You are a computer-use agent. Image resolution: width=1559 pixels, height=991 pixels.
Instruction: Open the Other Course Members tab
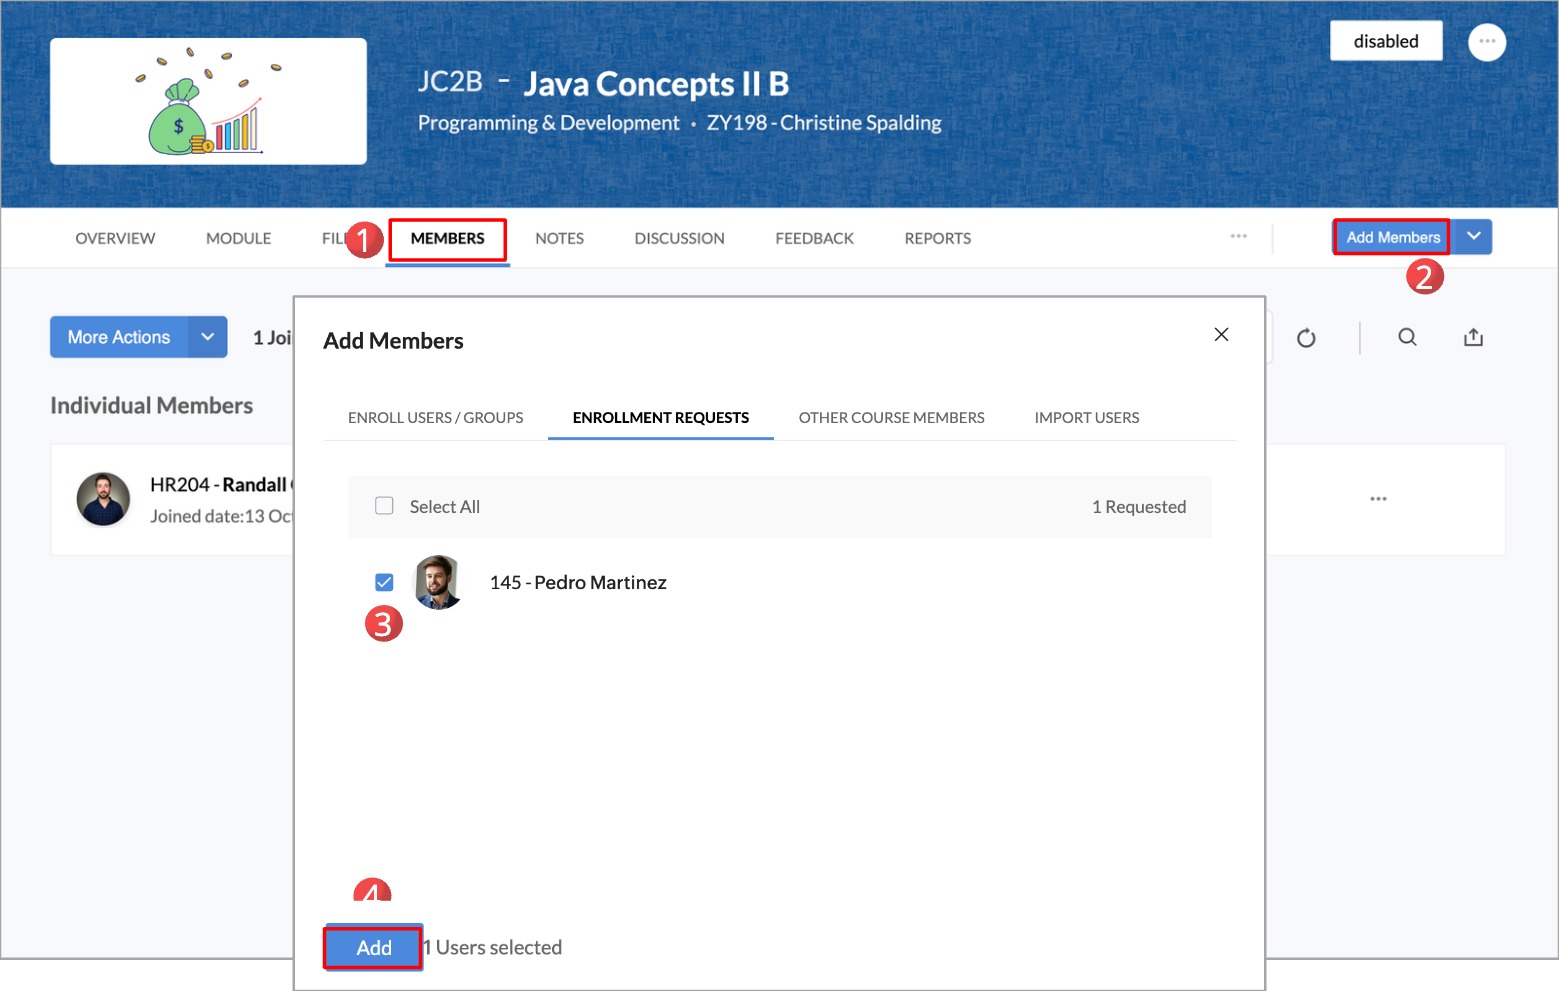pyautogui.click(x=890, y=418)
